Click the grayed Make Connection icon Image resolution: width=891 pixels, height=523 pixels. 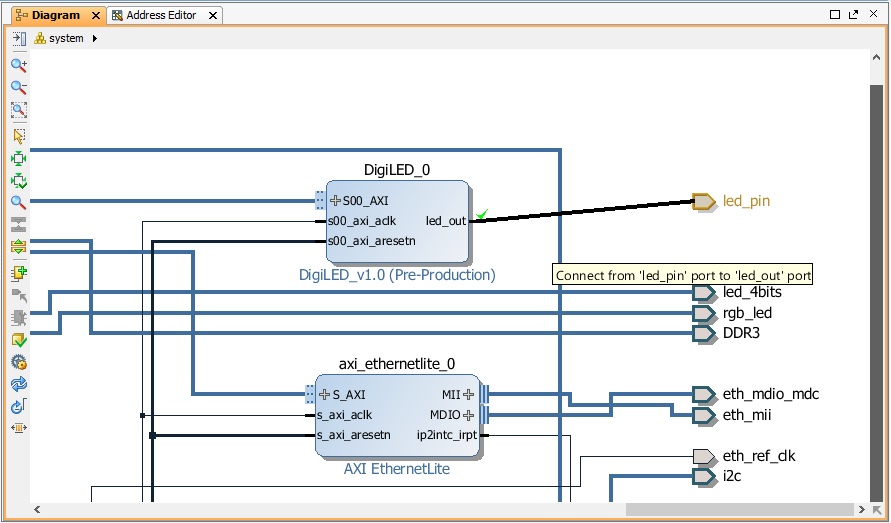(x=19, y=296)
